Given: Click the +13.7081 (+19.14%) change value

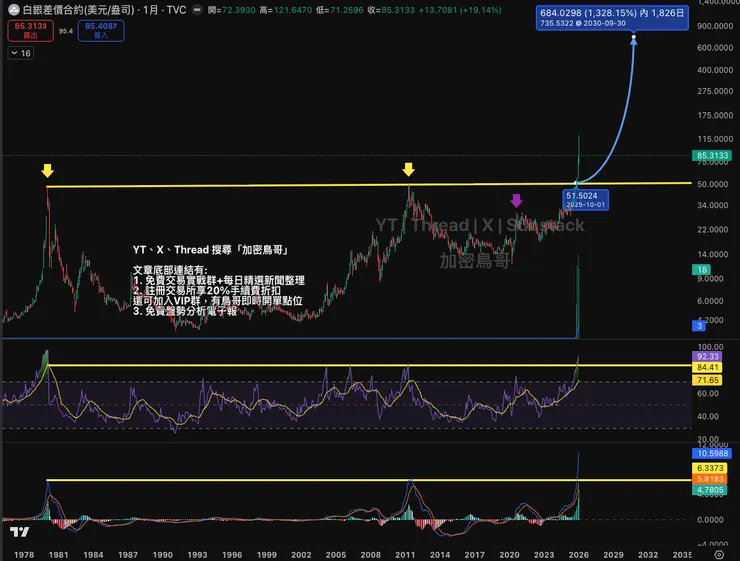Looking at the screenshot, I should pos(460,10).
